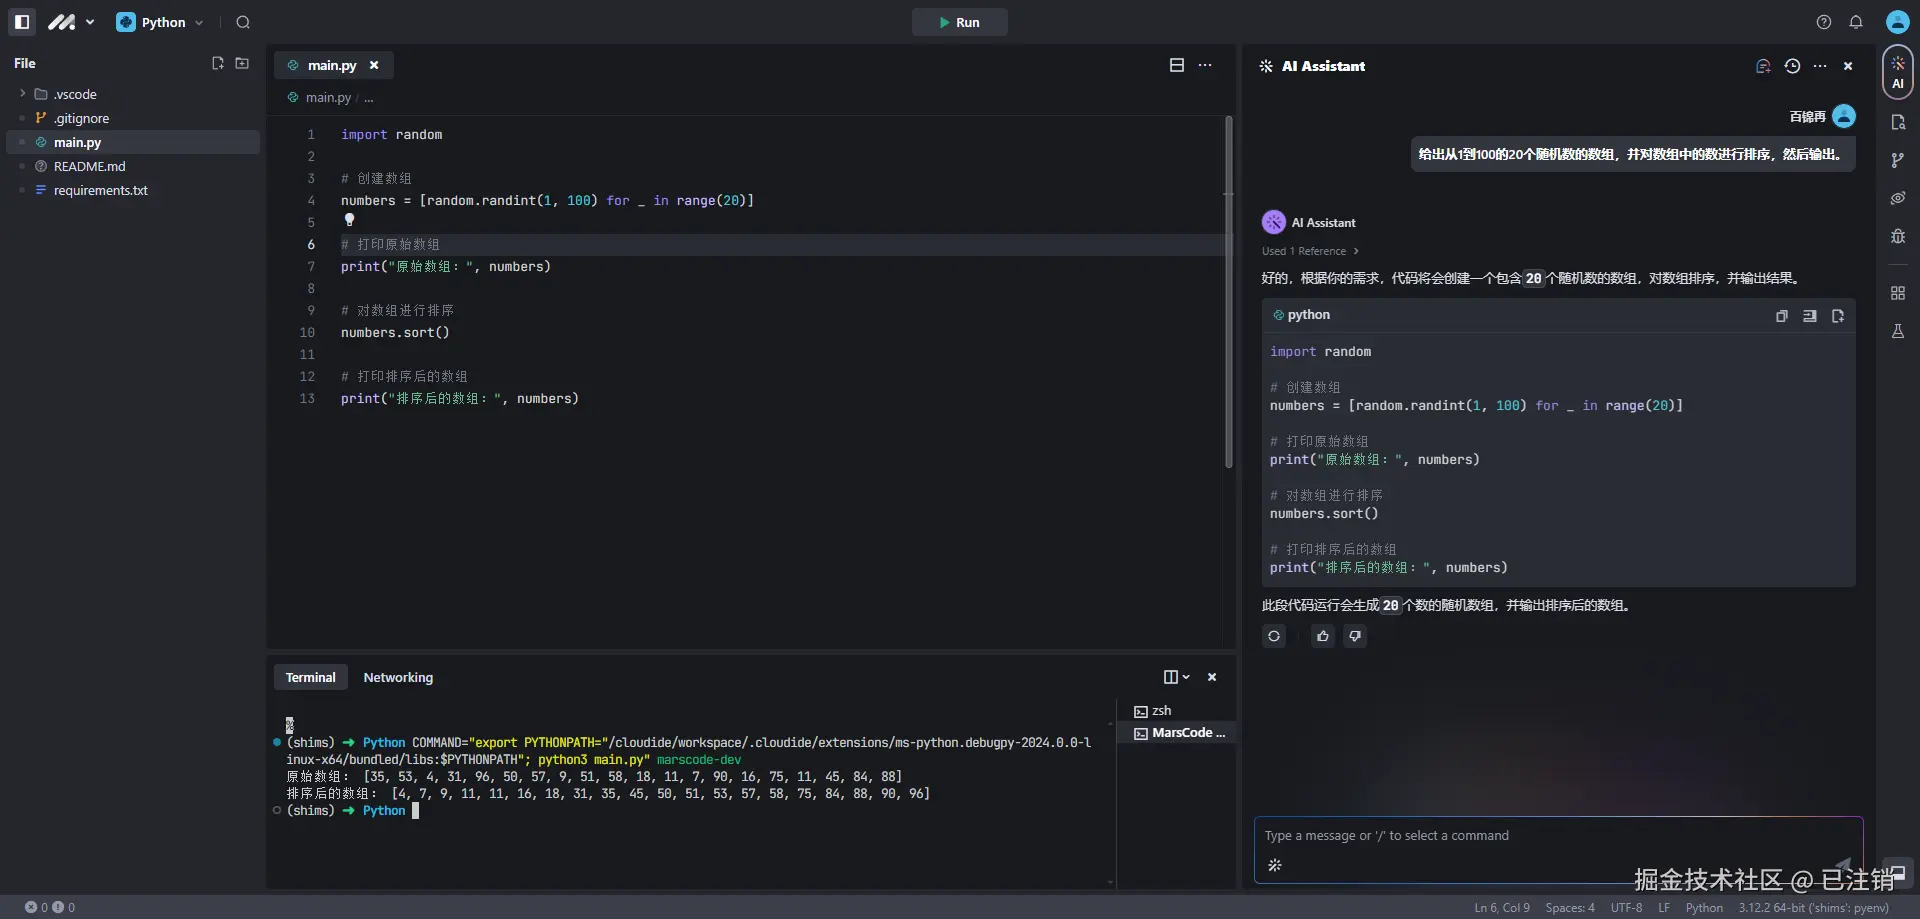Screen dimensions: 1920x919
Task: Toggle the AI panel from right sidebar
Action: point(1898,72)
